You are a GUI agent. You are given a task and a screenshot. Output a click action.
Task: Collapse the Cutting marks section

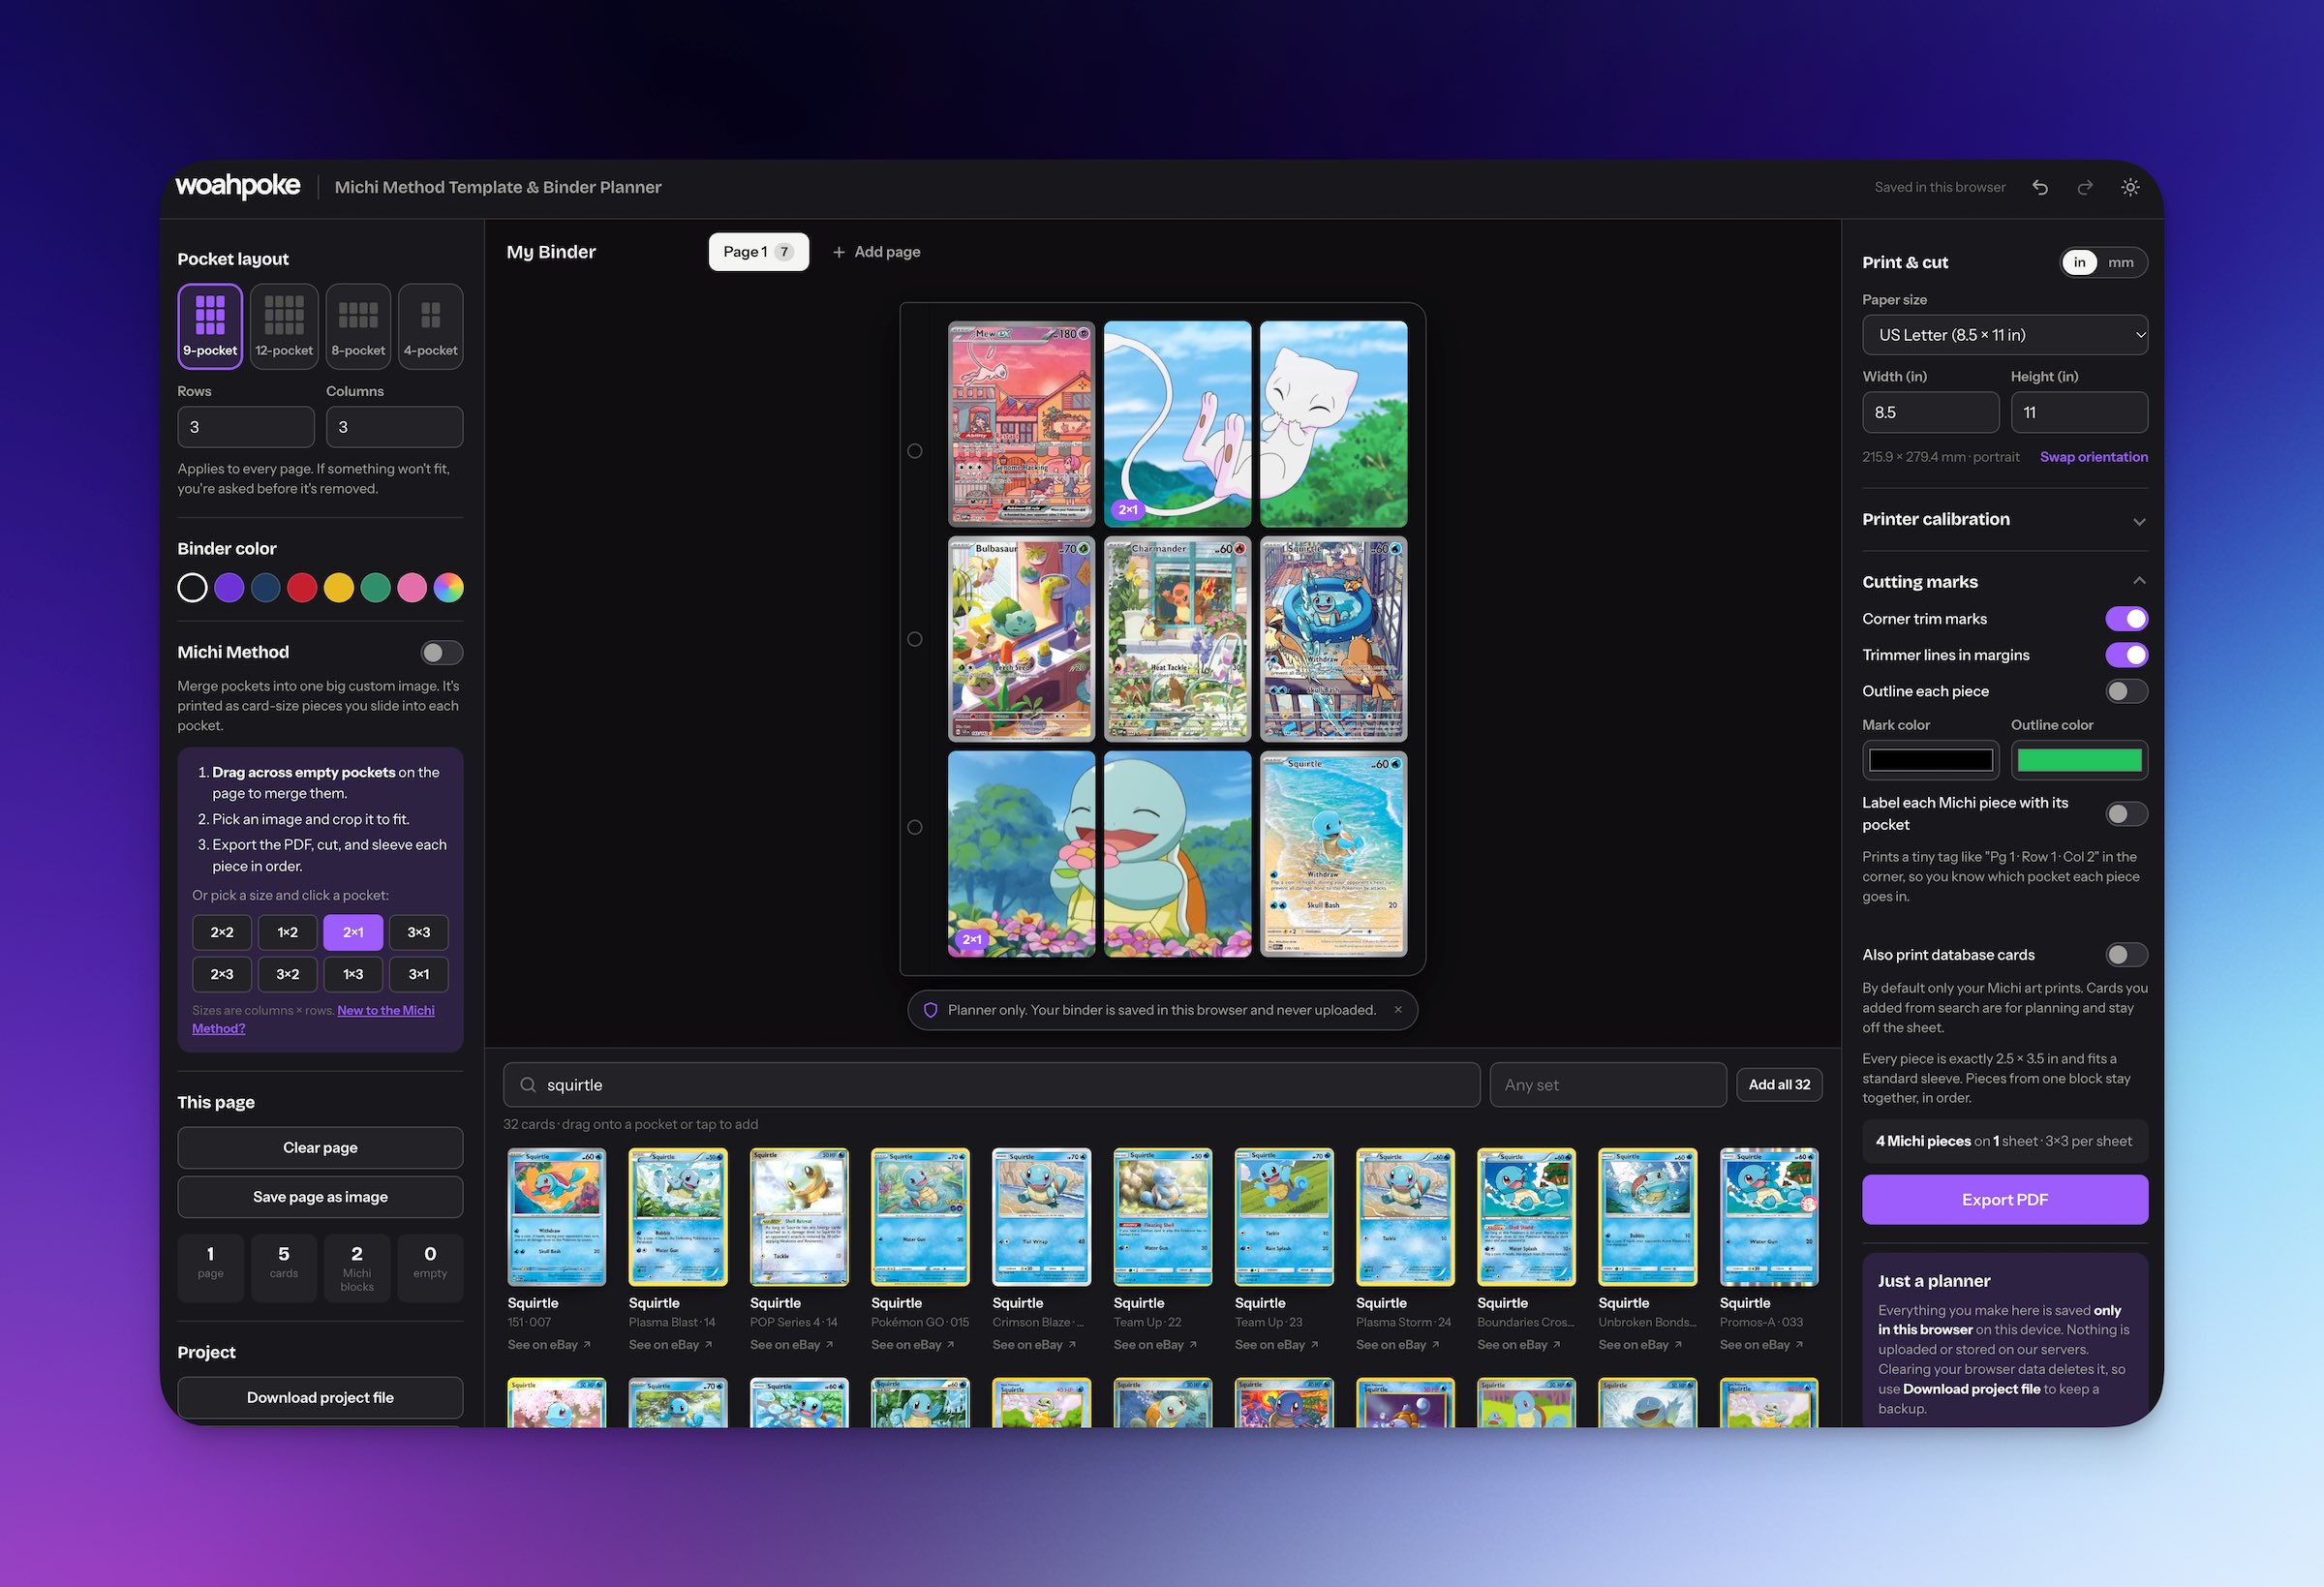[x=2004, y=582]
